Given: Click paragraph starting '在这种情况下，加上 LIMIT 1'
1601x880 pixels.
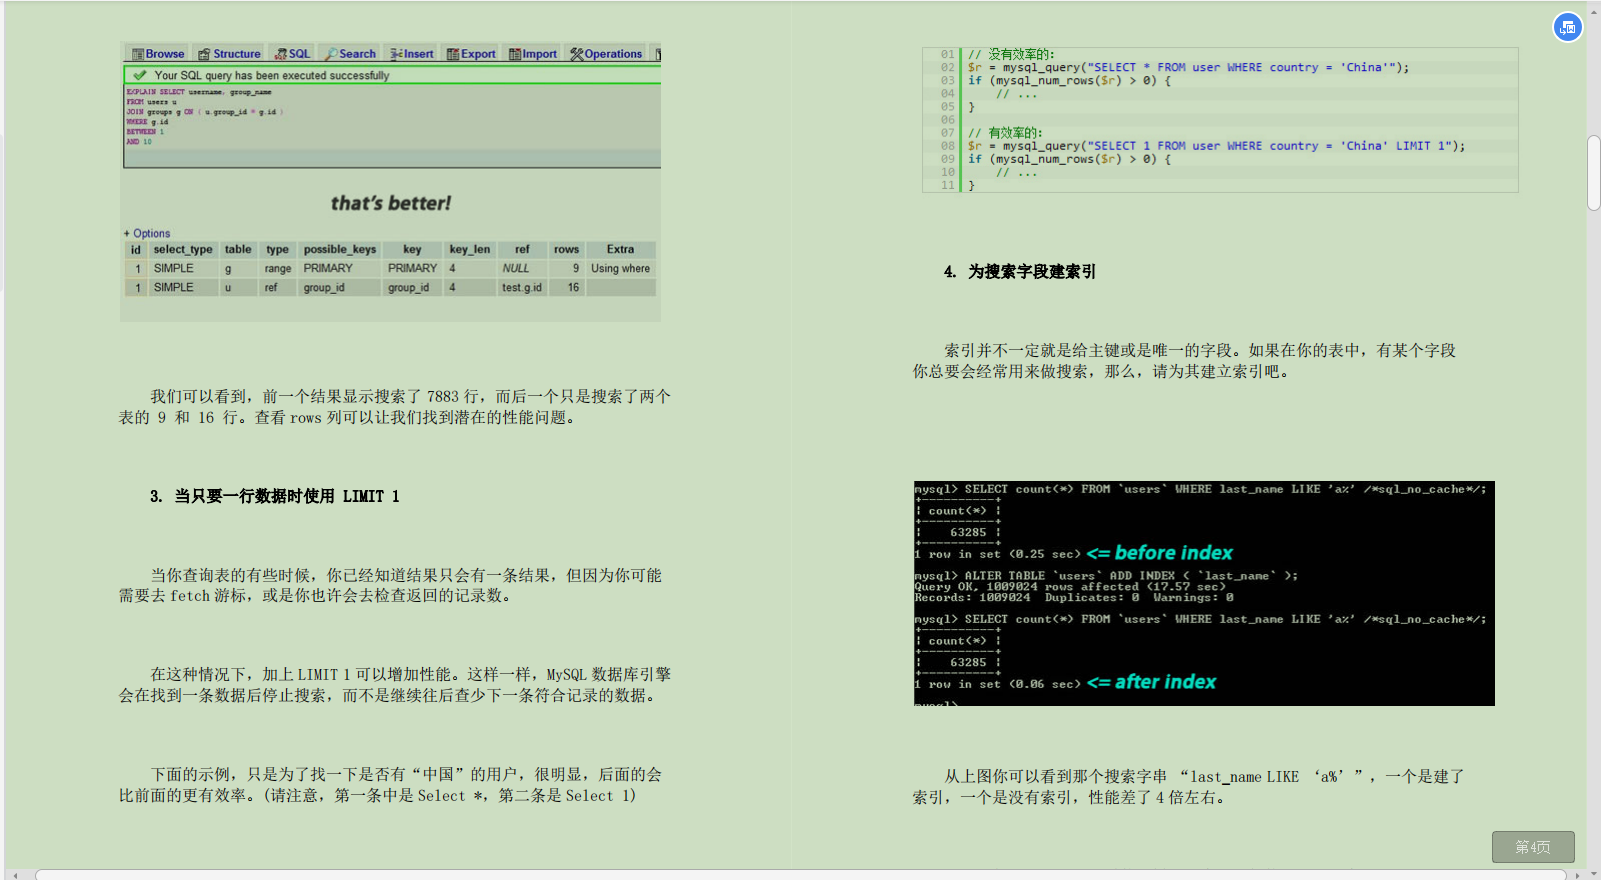Looking at the screenshot, I should coord(395,685).
